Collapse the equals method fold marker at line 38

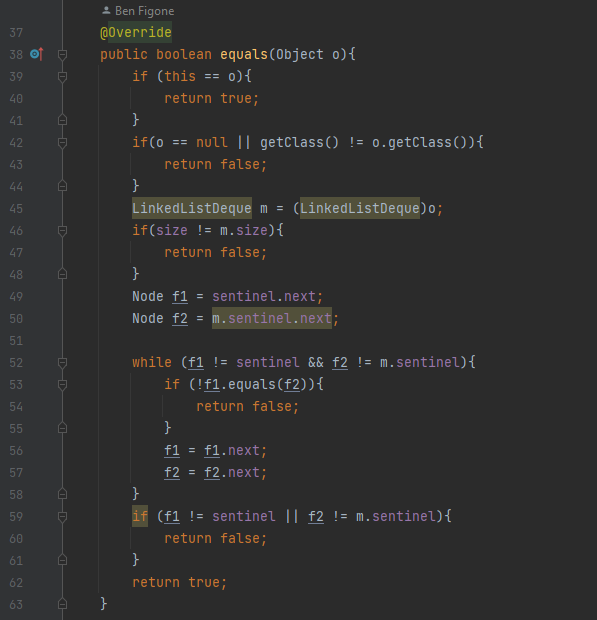pos(62,54)
